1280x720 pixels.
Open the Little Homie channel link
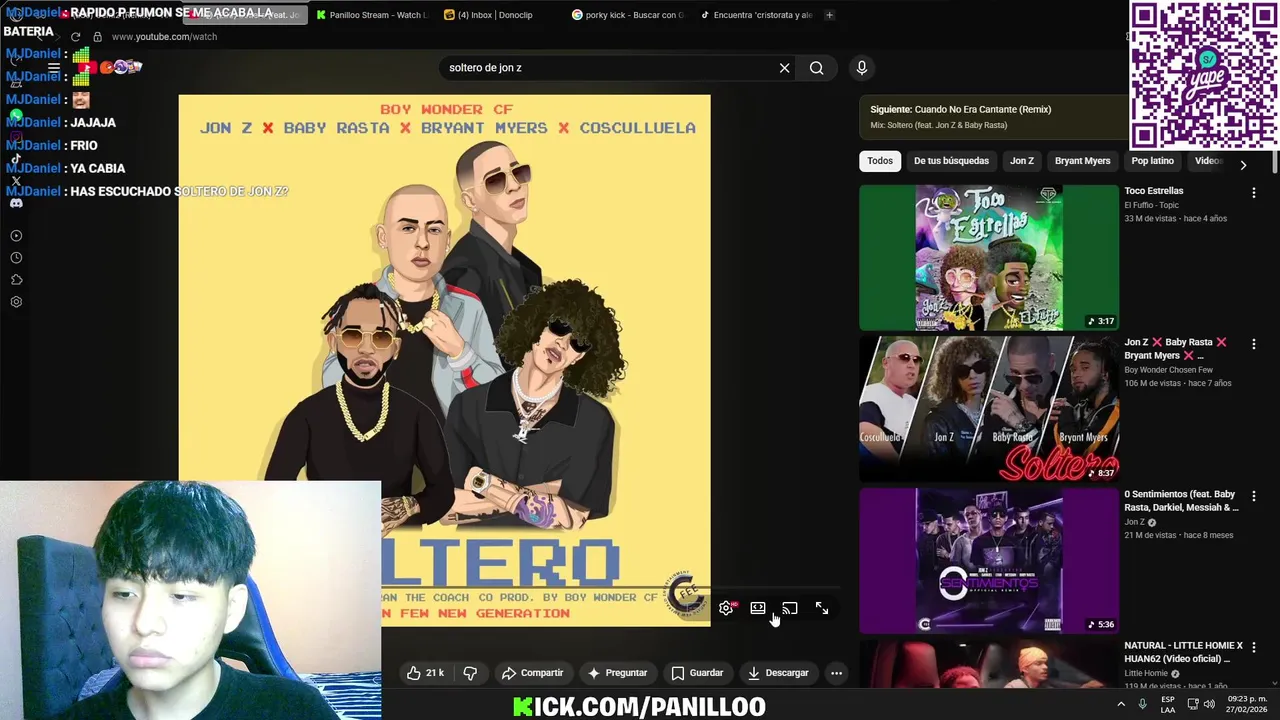[x=1145, y=673]
